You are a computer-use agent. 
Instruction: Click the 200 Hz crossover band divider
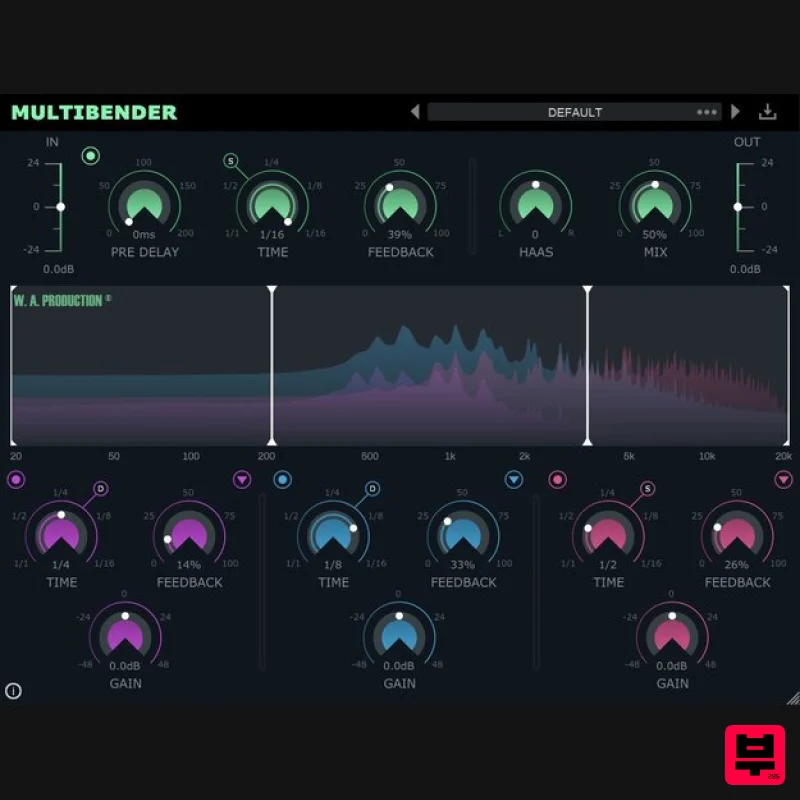[272, 365]
